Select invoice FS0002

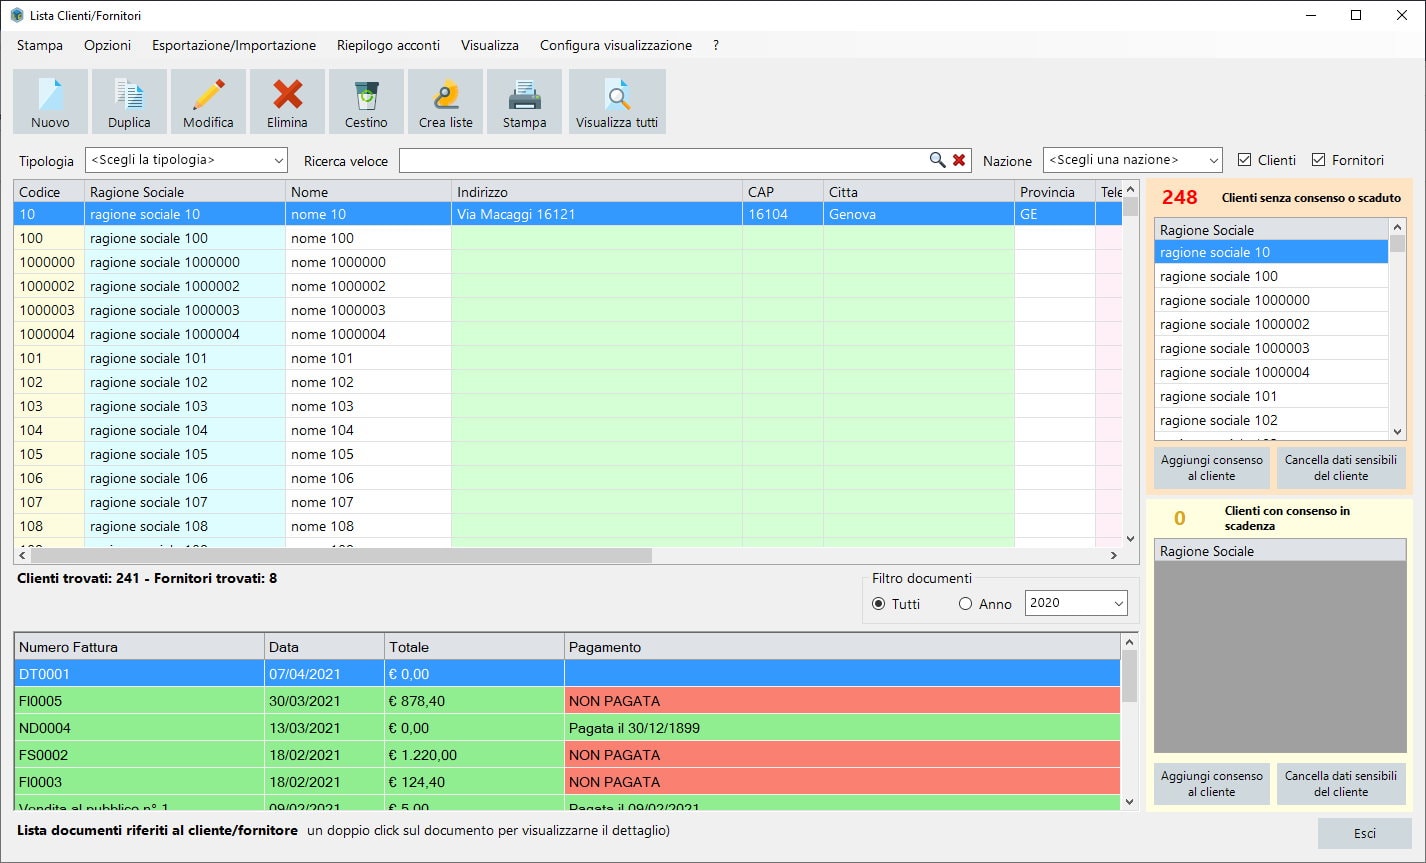tap(567, 755)
